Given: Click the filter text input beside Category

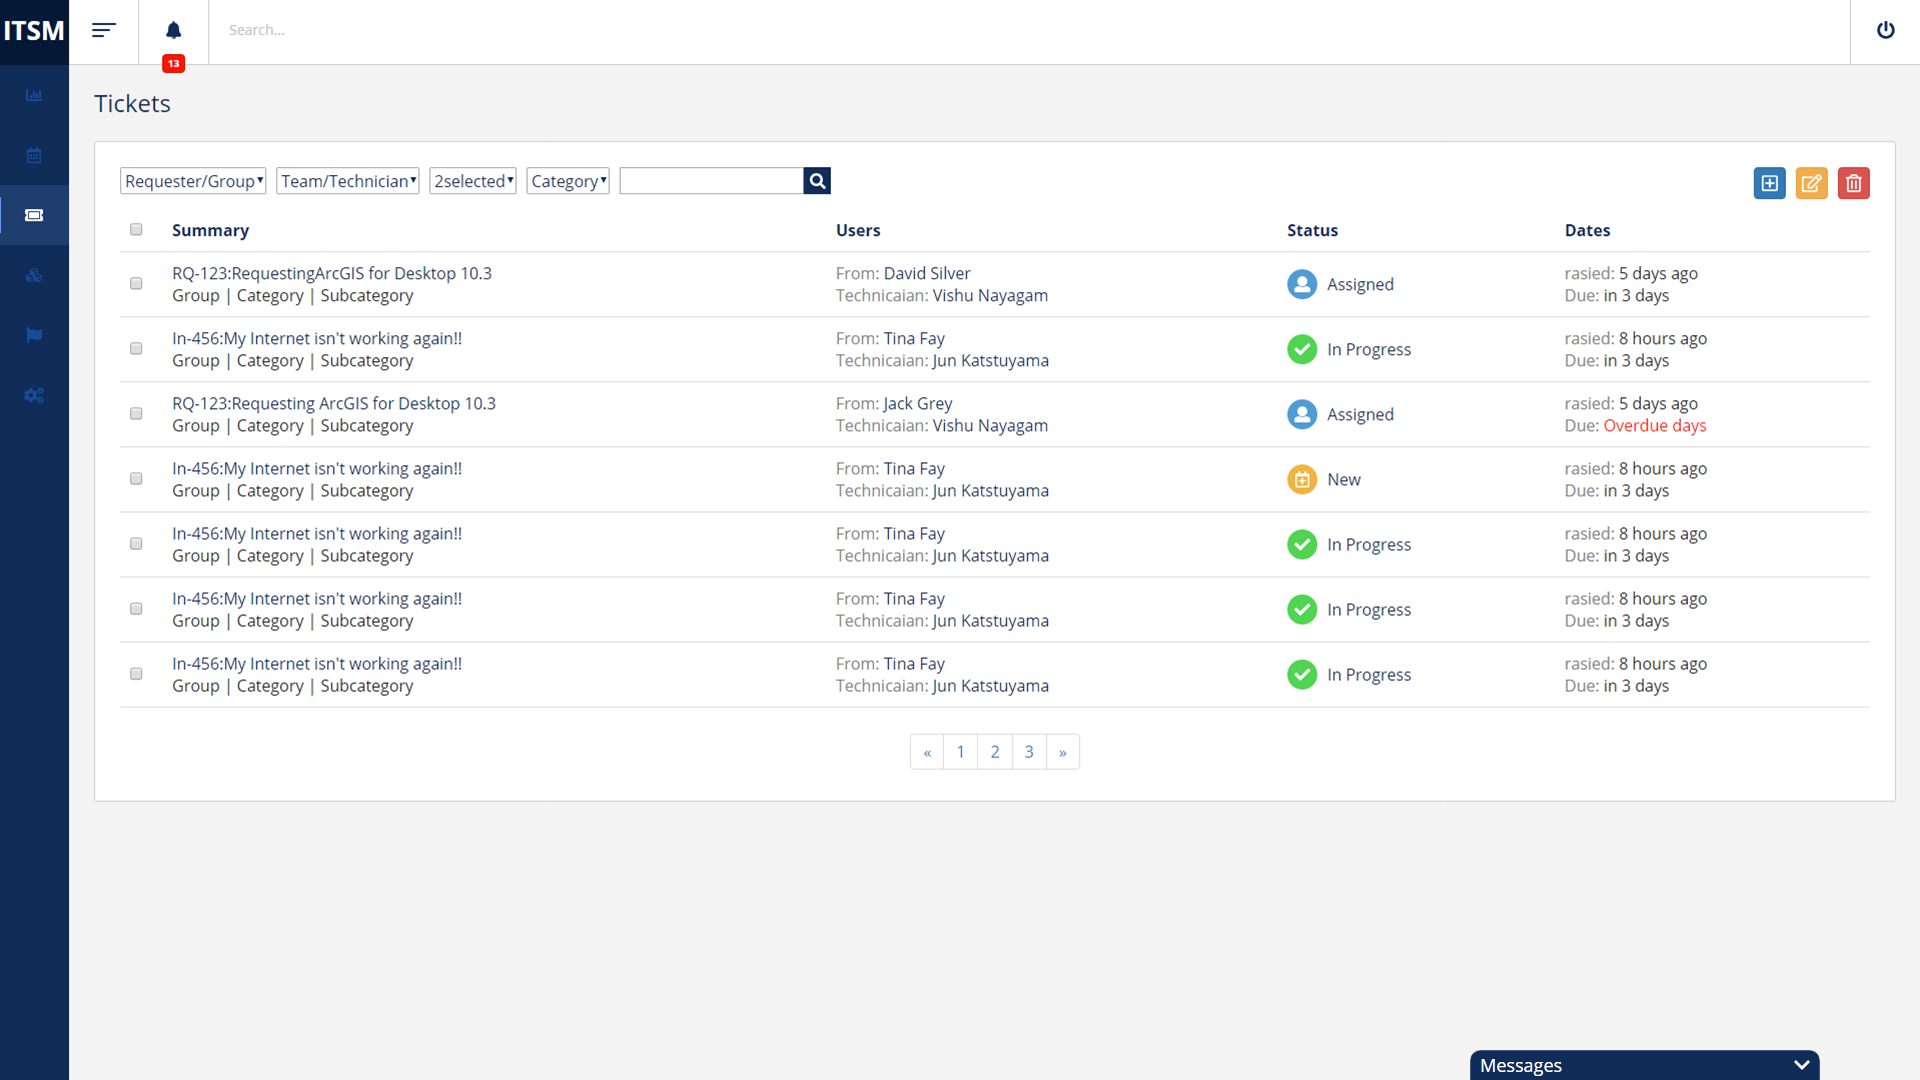Looking at the screenshot, I should coord(711,181).
